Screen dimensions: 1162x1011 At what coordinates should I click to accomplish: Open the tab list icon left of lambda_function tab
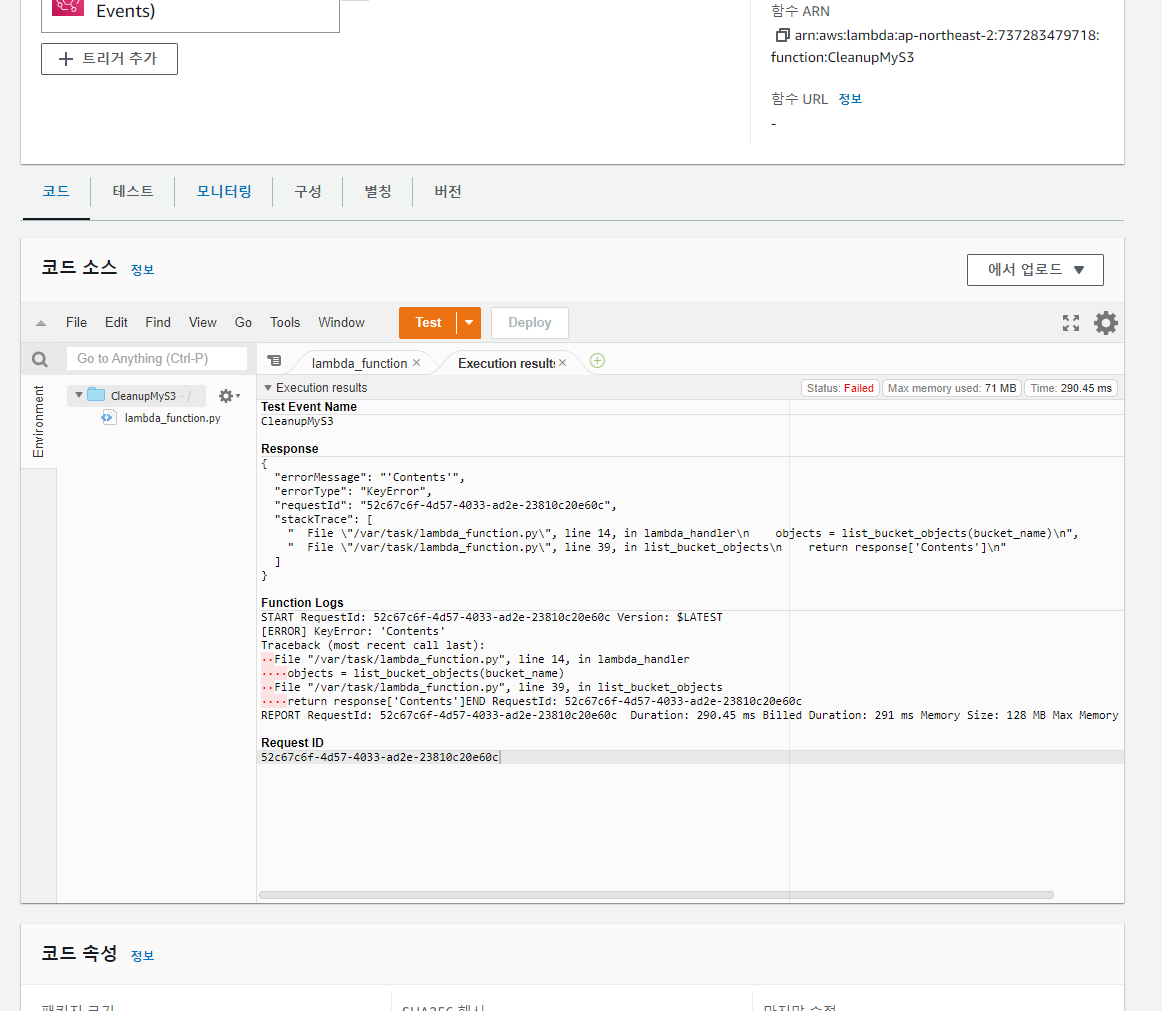click(x=274, y=361)
